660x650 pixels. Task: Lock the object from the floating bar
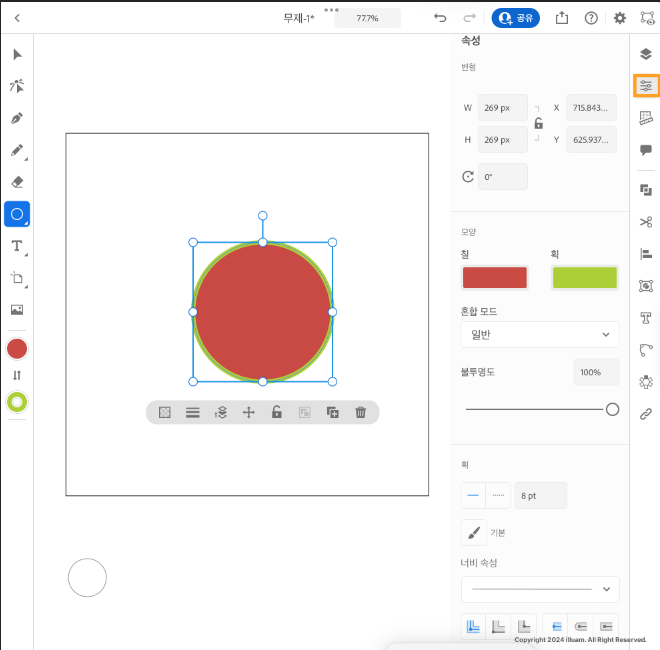click(277, 412)
